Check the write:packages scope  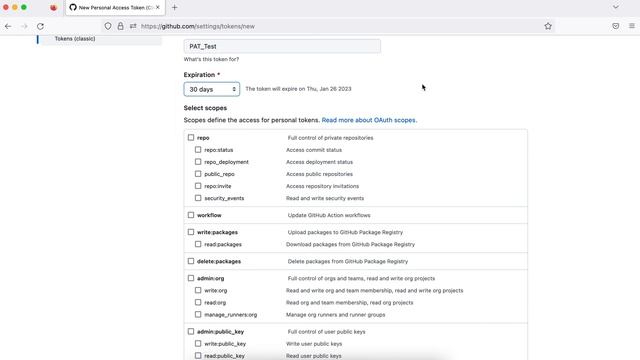pyautogui.click(x=191, y=232)
